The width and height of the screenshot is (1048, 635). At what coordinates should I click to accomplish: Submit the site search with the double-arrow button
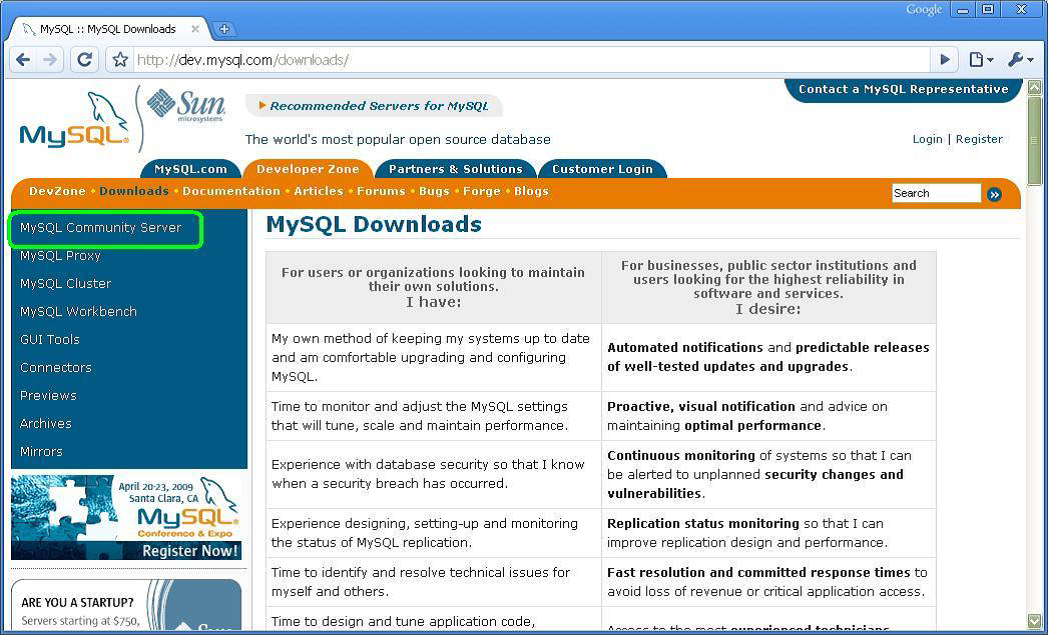pyautogui.click(x=994, y=193)
